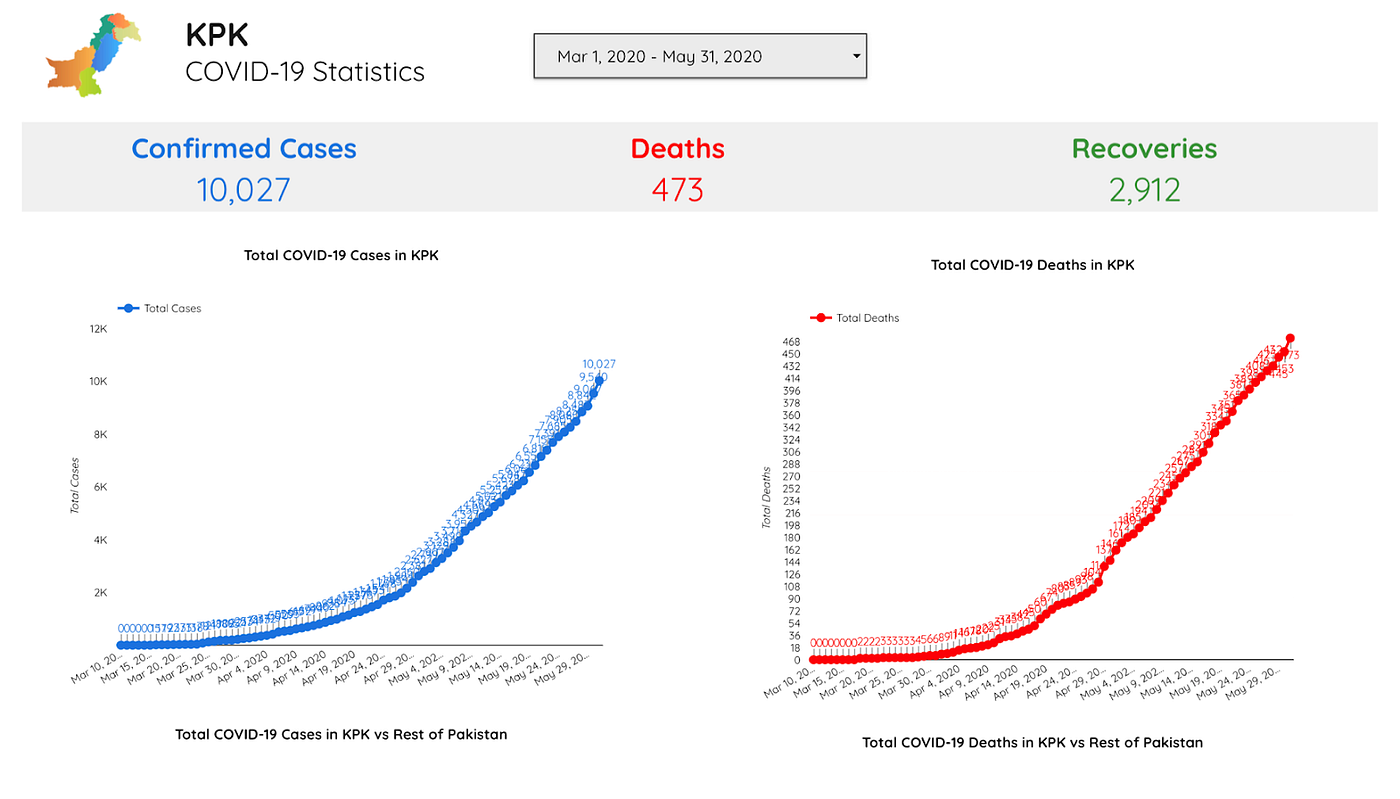
Task: Click the 10,027 data point on cases chart
Action: (599, 380)
